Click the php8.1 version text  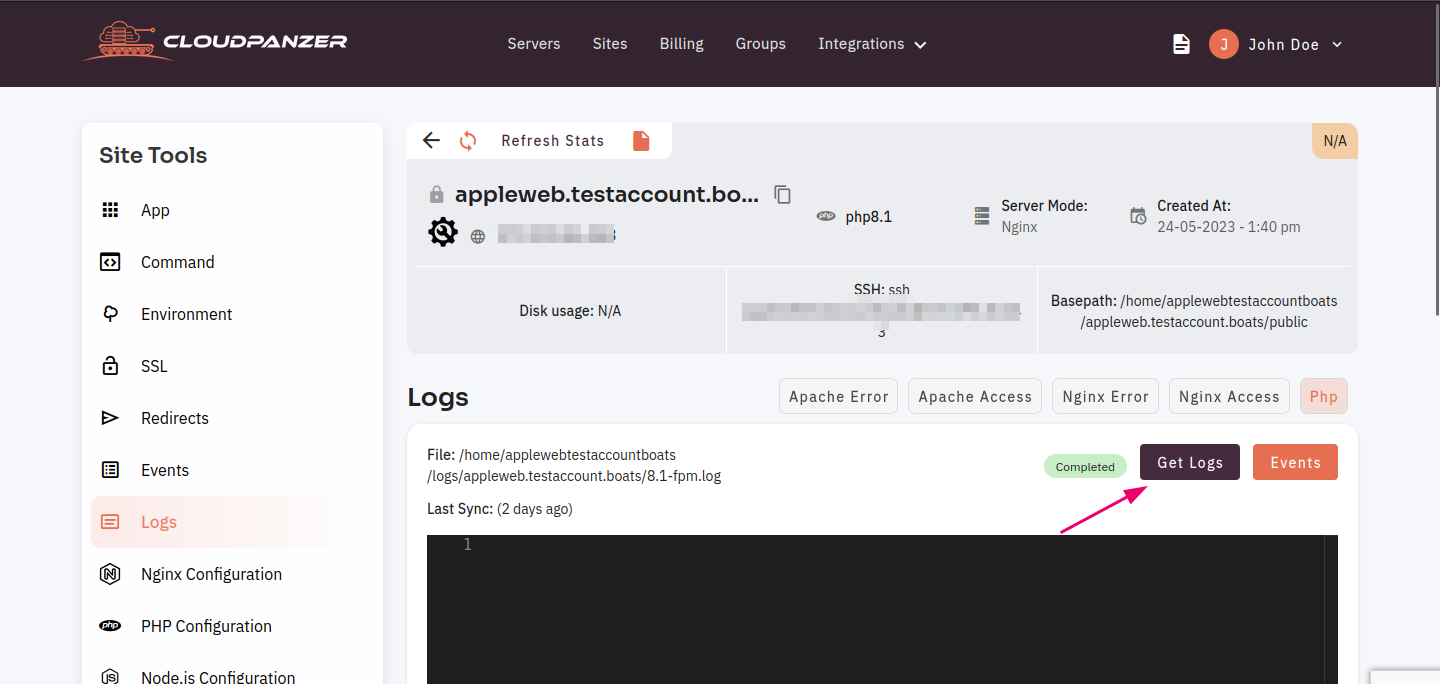point(869,216)
